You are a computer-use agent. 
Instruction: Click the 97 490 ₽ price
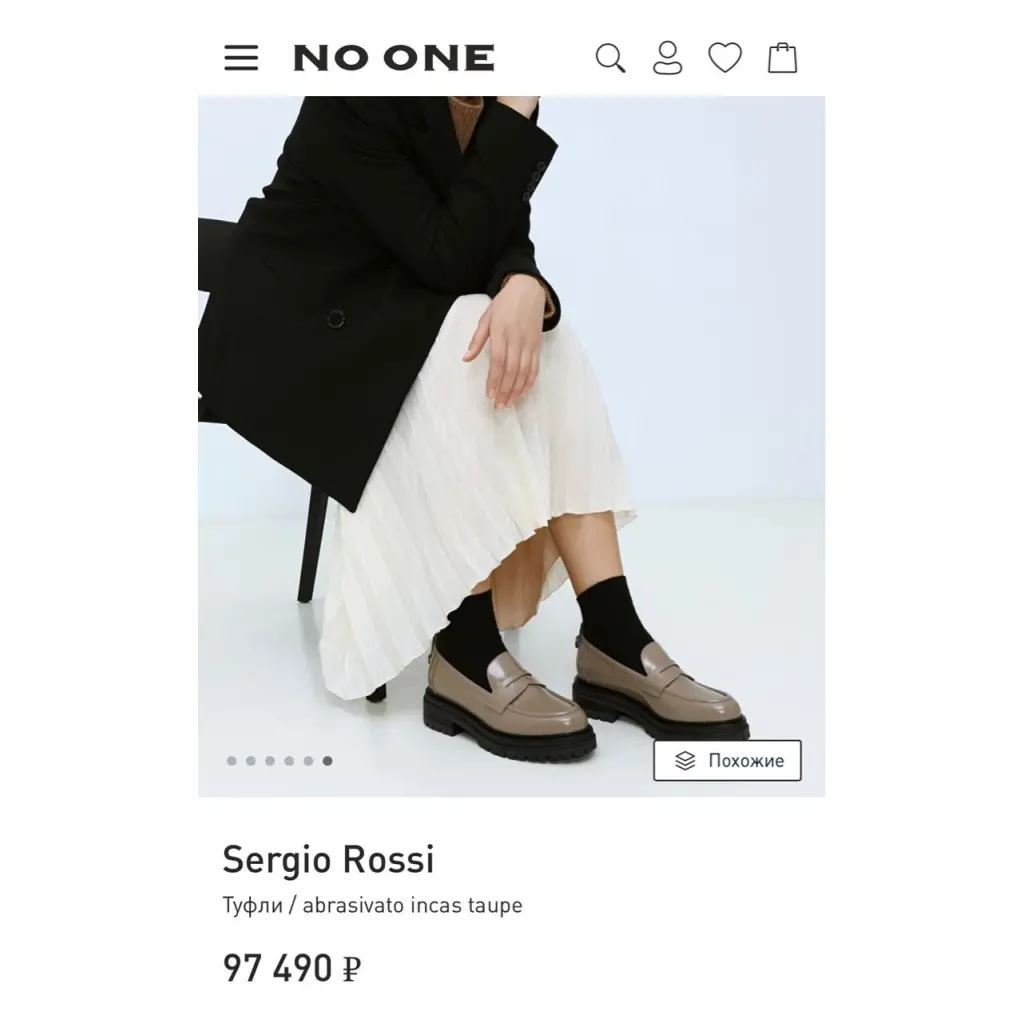(292, 968)
